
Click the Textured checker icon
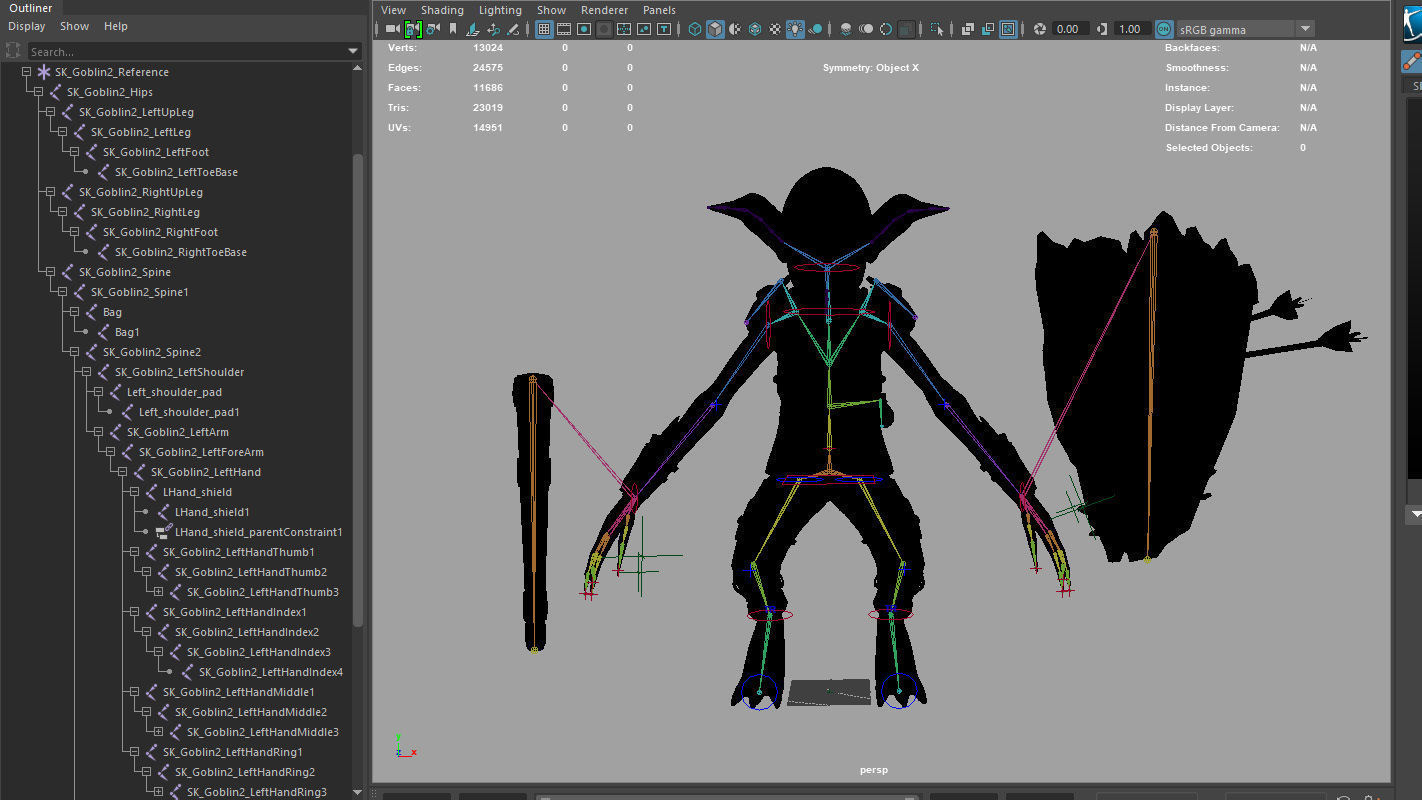(775, 29)
